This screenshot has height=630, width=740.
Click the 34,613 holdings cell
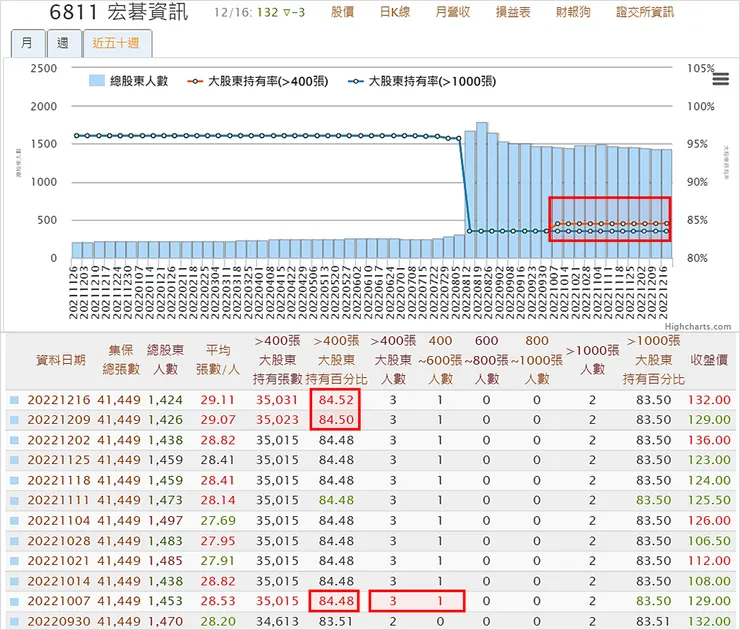coord(277,622)
